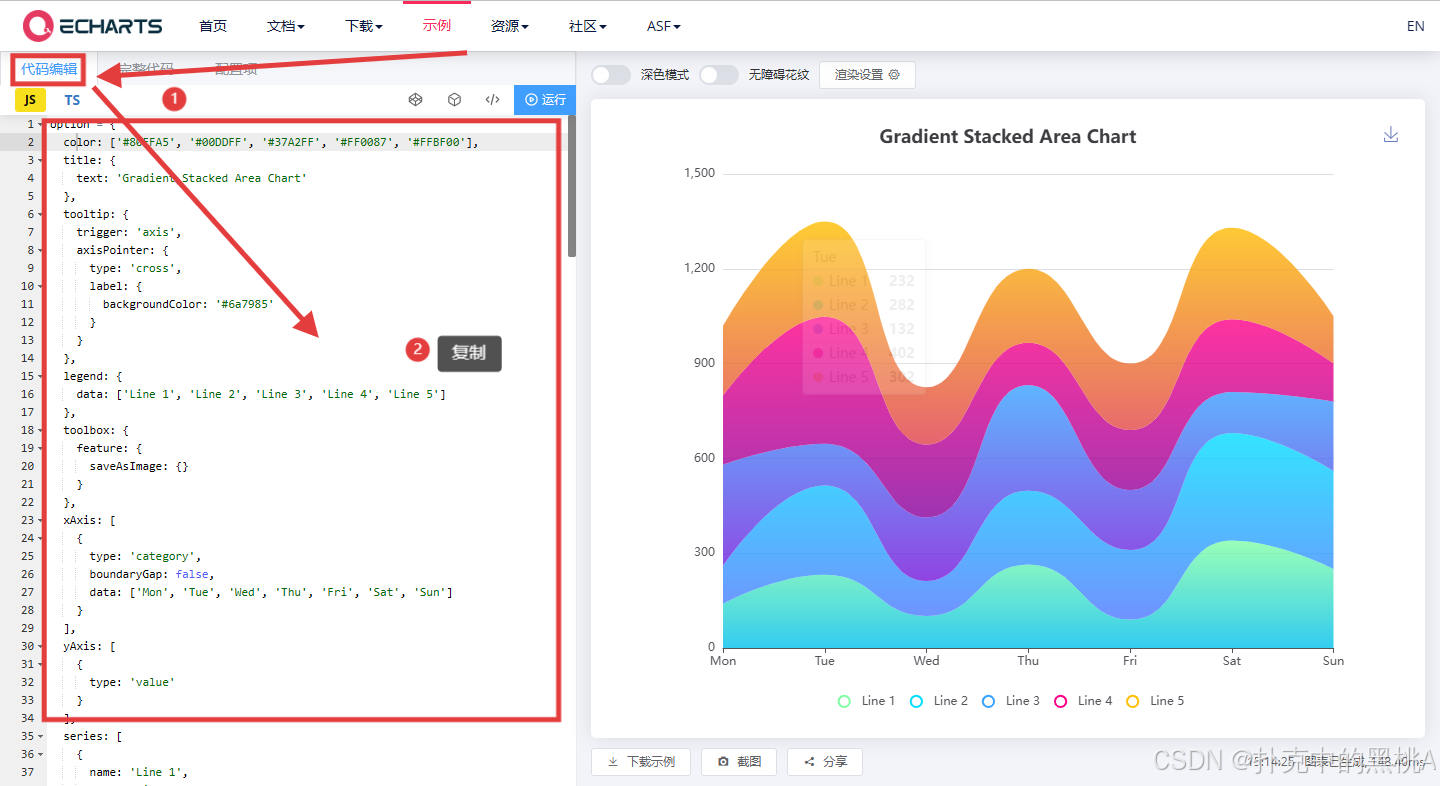Switch to the TS language badge

pos(72,100)
